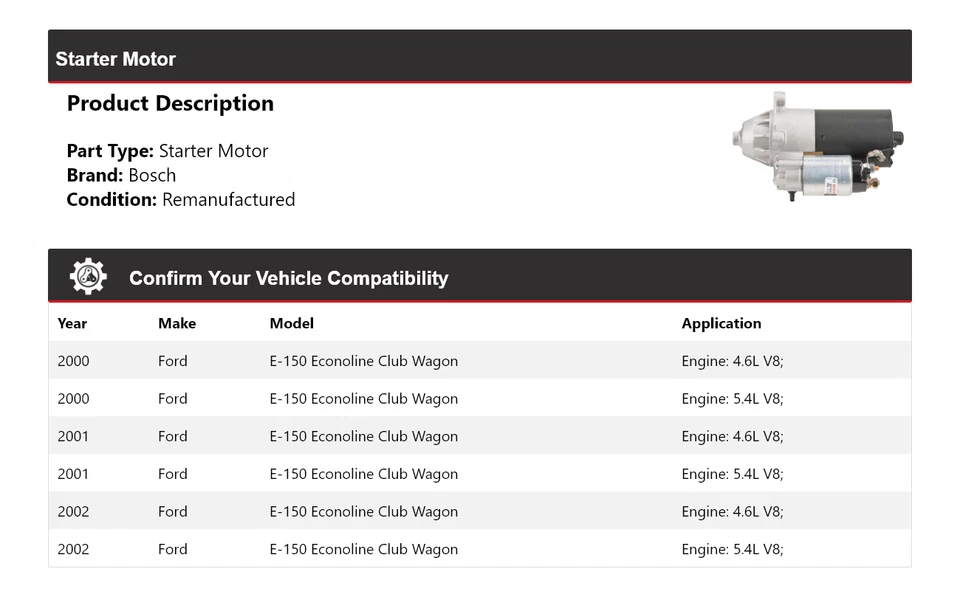Click the gear wrench compatibility icon
The height and width of the screenshot is (597, 960).
pos(88,277)
